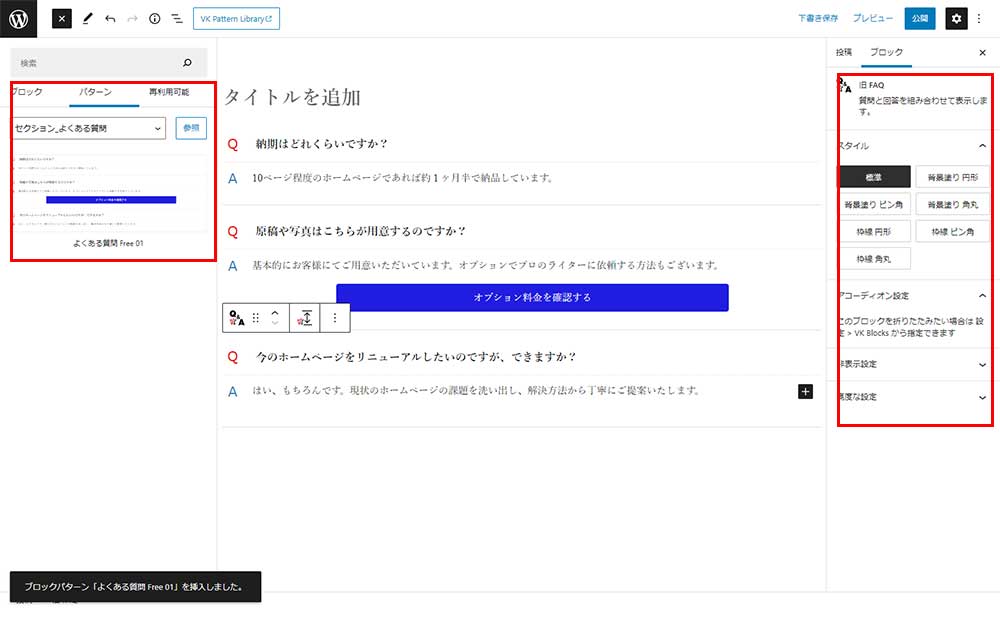Click the 公開 publish button
Screen dimensions: 1000x627
coord(920,18)
